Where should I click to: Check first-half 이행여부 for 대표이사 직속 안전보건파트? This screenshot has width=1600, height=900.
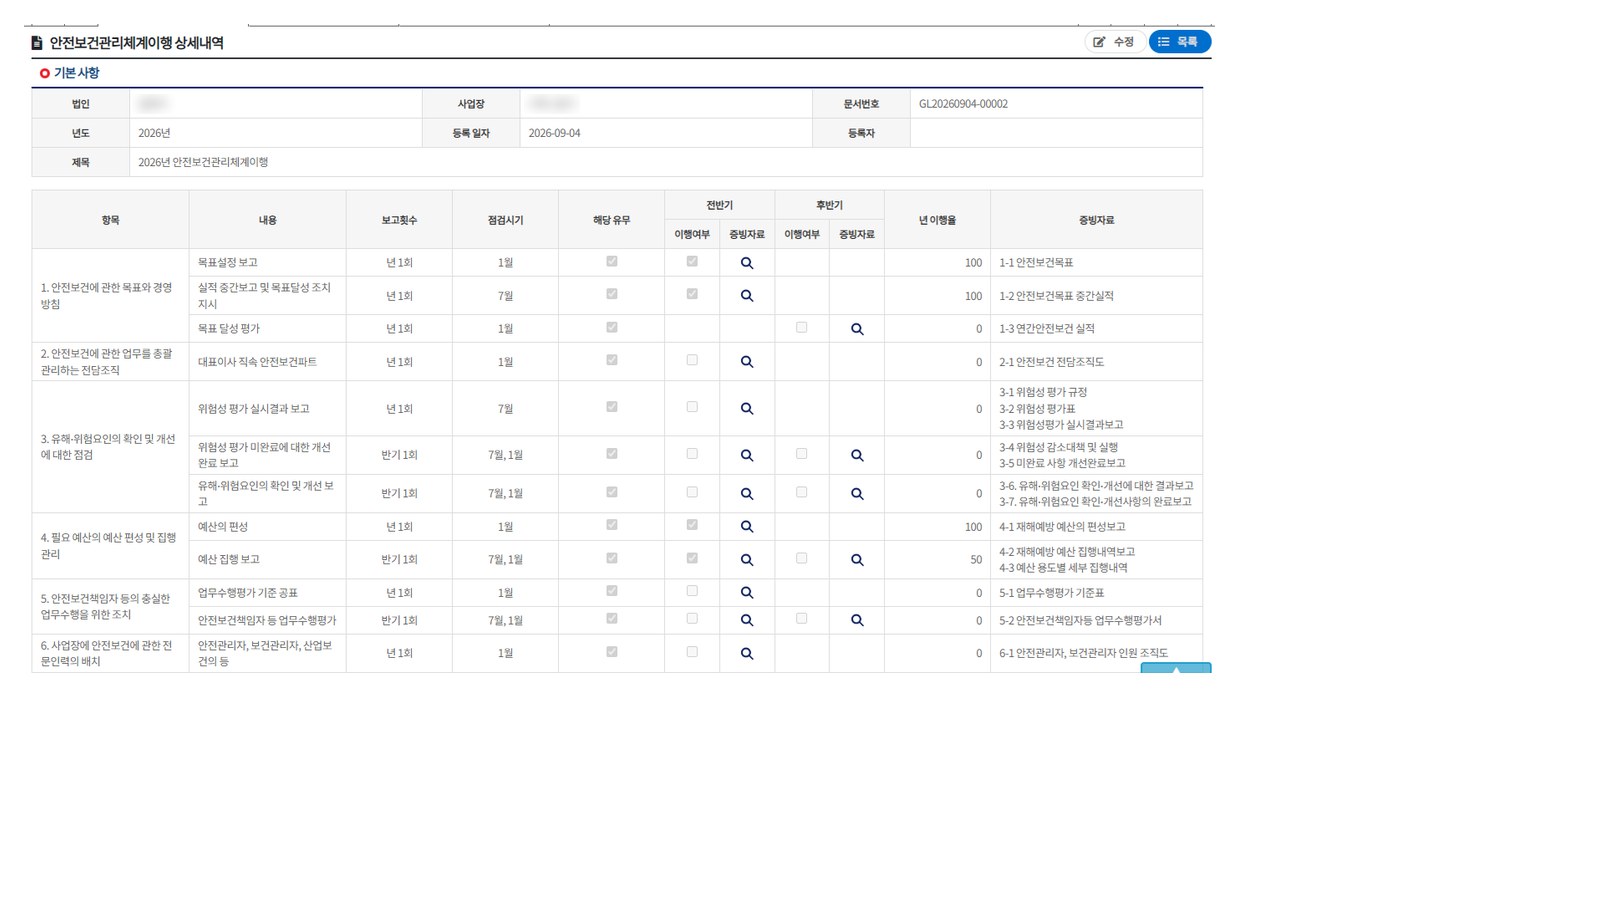pos(692,360)
